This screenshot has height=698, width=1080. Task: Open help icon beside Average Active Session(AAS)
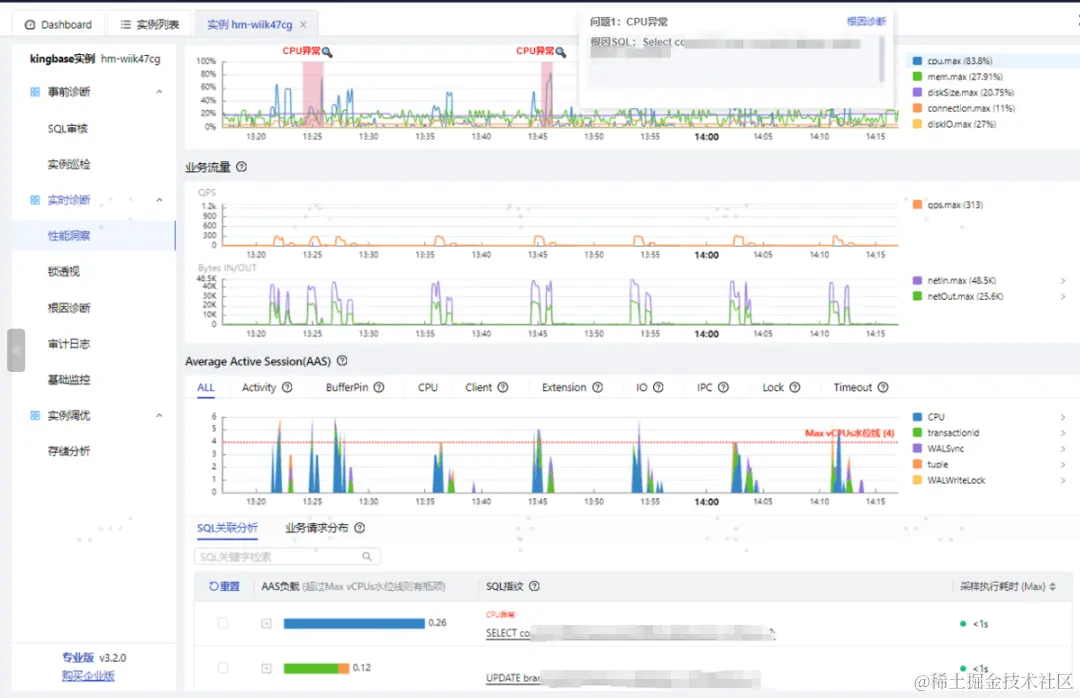tap(342, 361)
